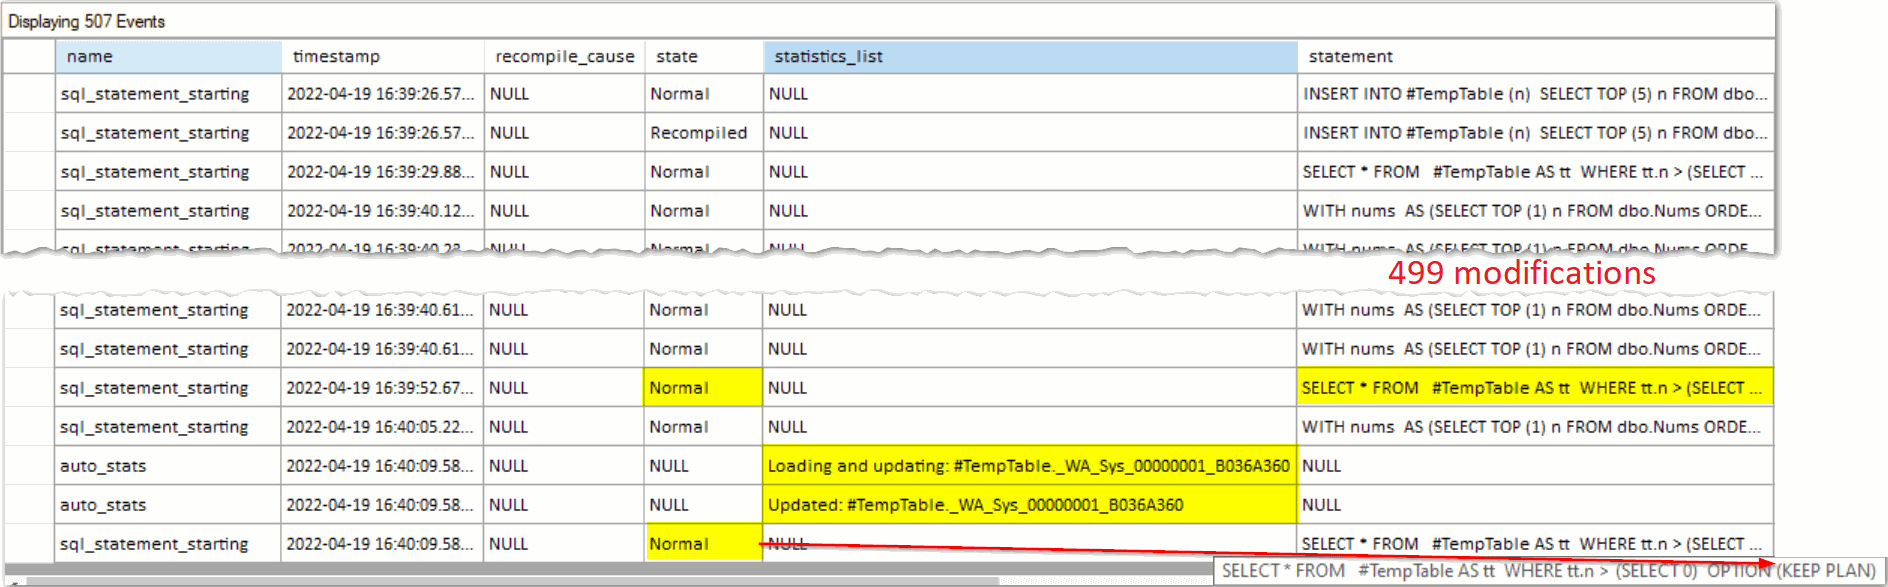Click NULL statistics_list in 16:39:52.67 row
1888x587 pixels.
1029,388
